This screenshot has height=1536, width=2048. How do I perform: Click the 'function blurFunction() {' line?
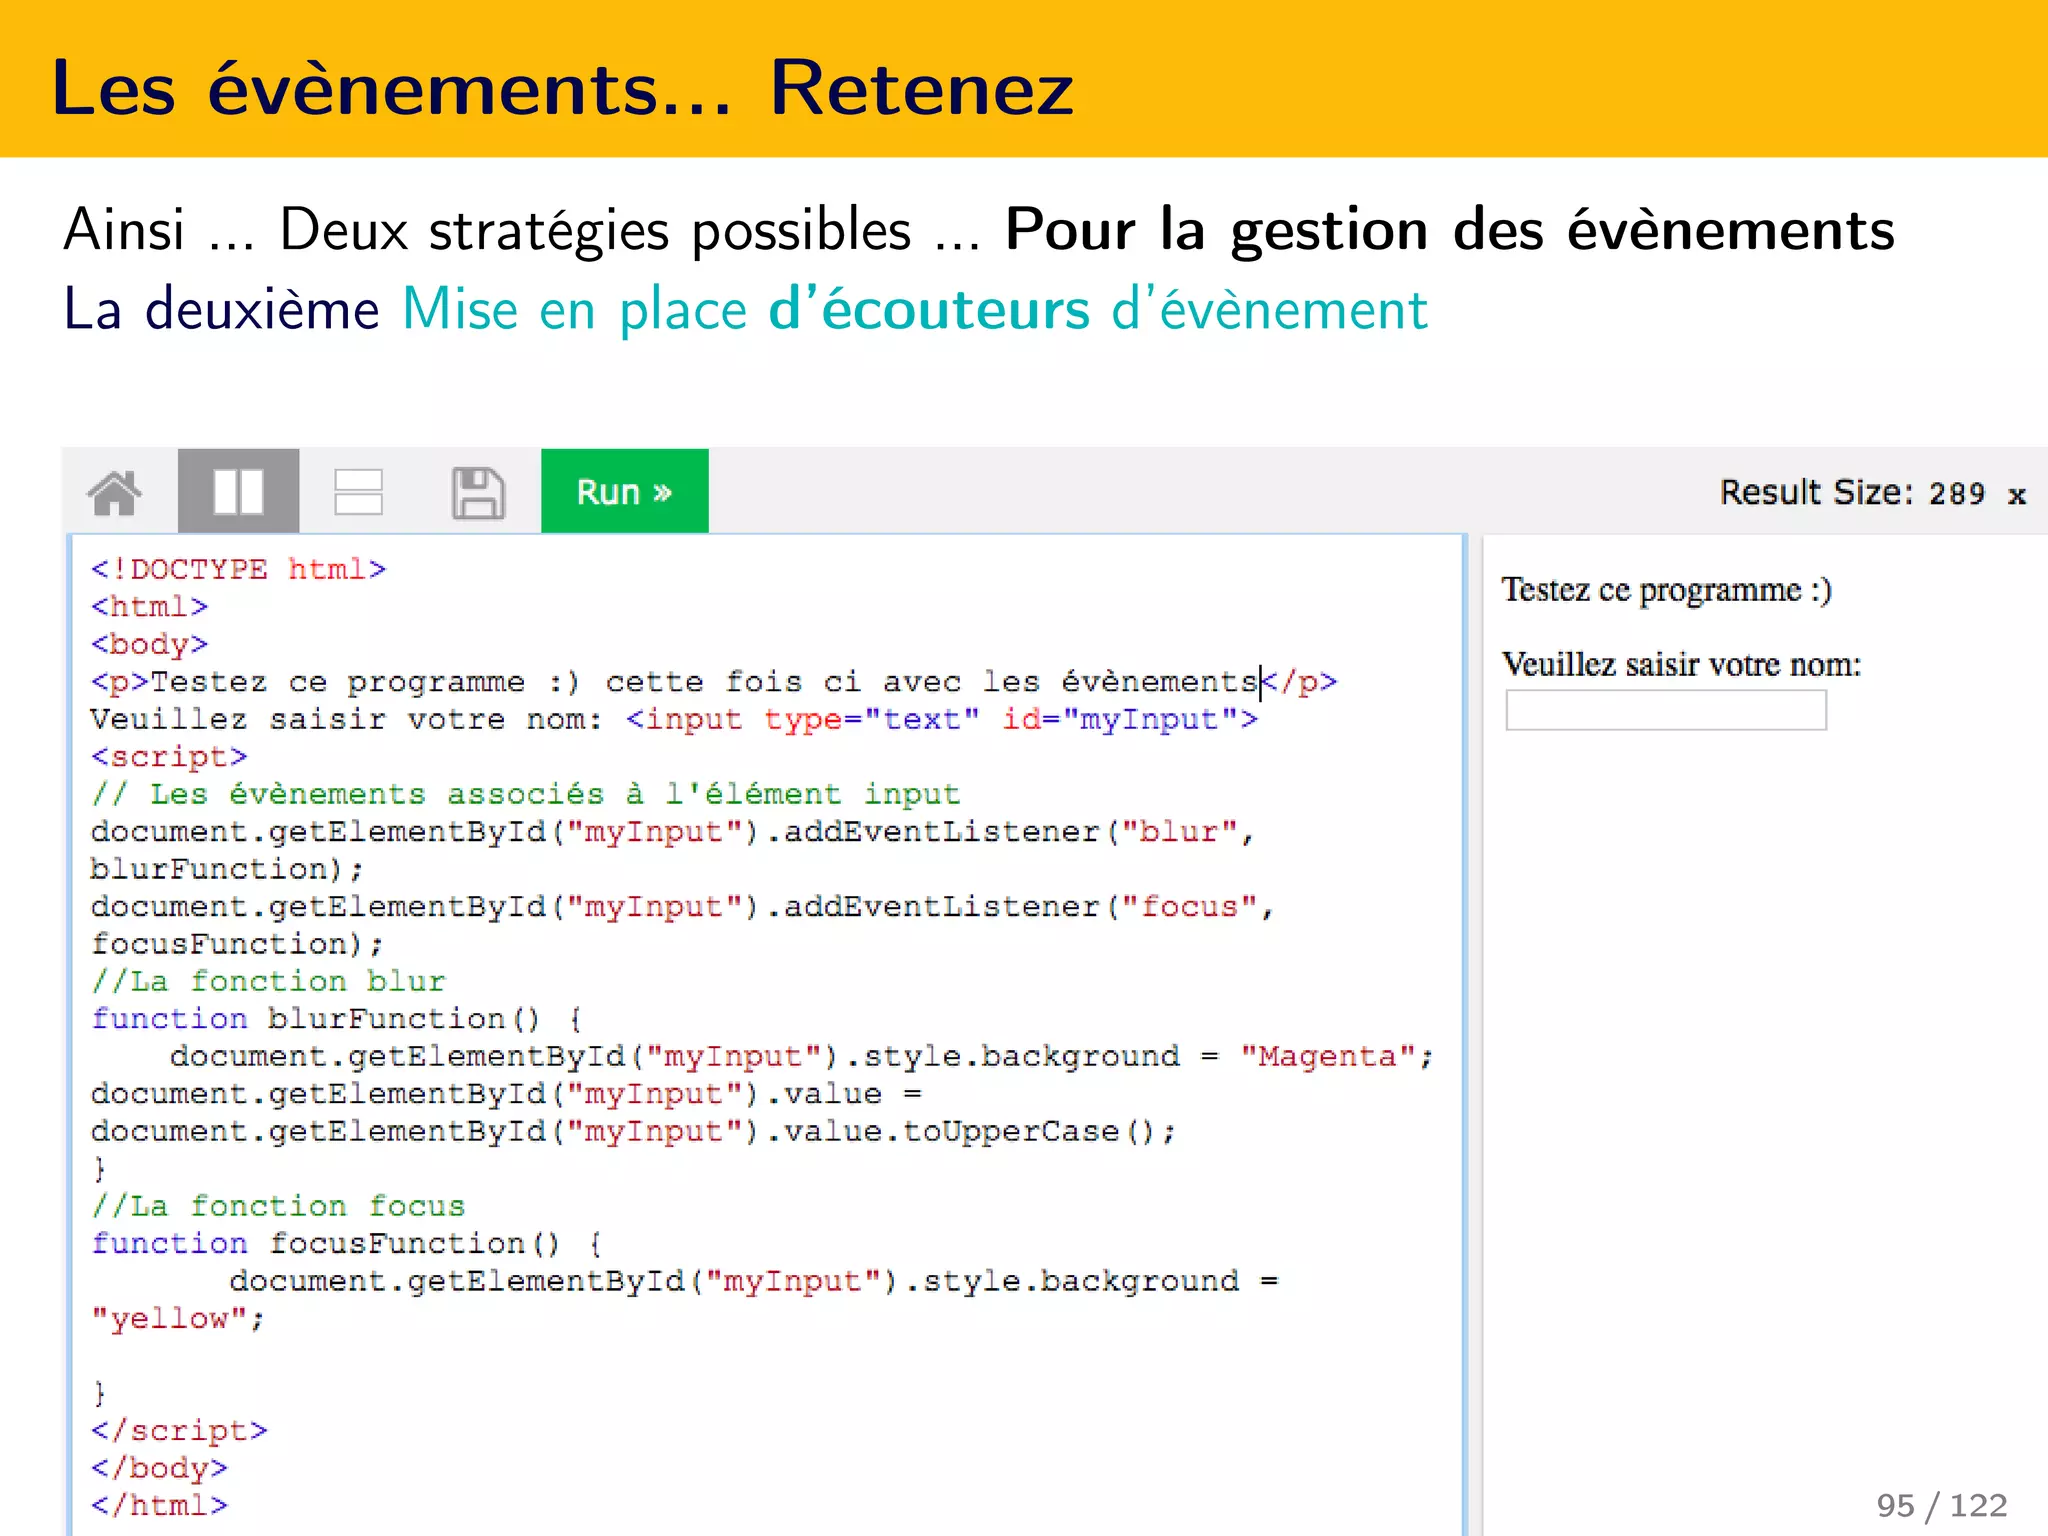[x=337, y=1019]
